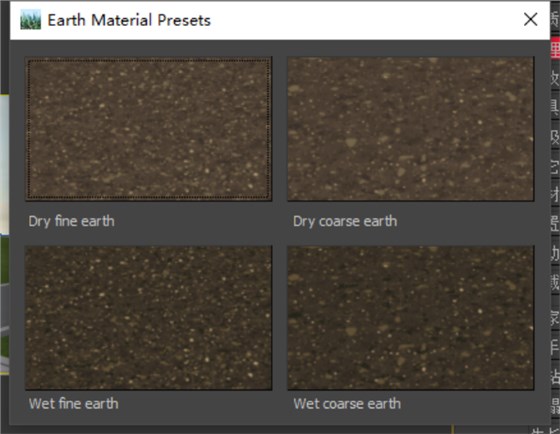Click the dotted selection border of Dry fine earth

pyautogui.click(x=148, y=60)
